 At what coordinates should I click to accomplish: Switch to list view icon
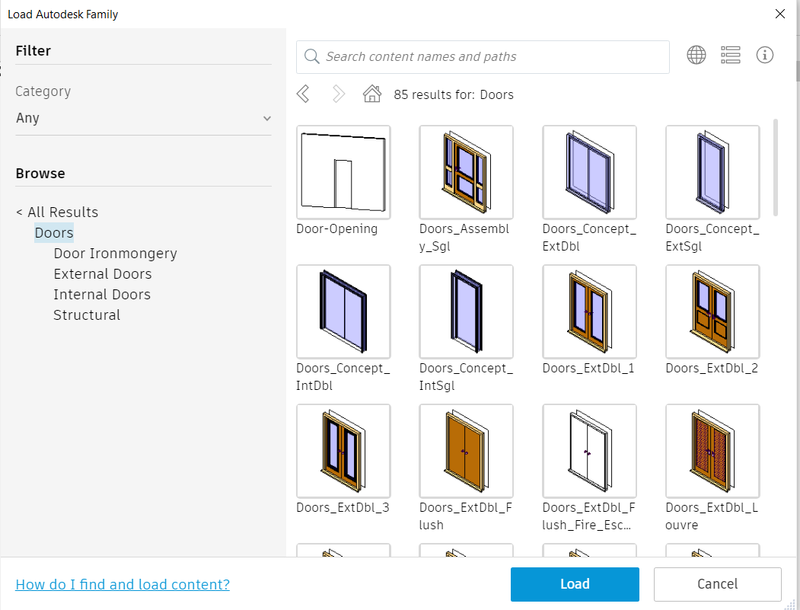pyautogui.click(x=730, y=55)
